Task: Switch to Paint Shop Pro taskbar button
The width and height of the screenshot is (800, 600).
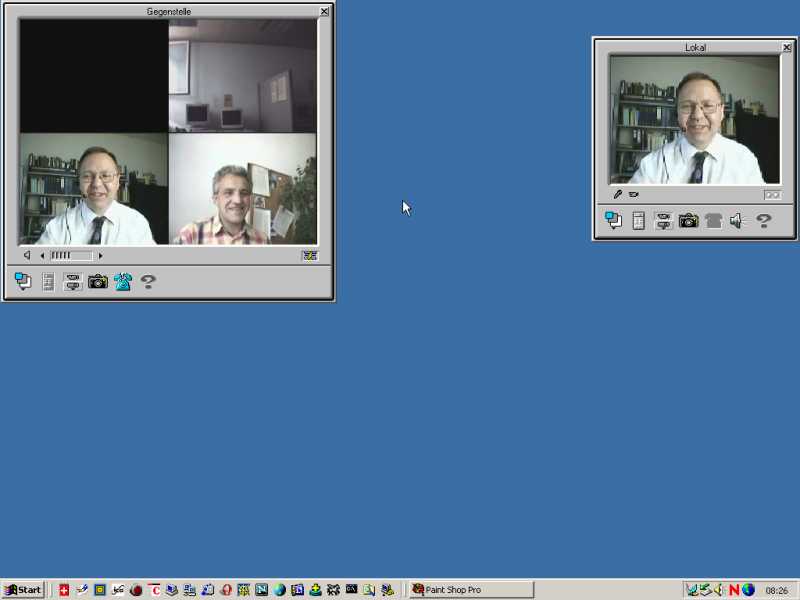Action: (471, 590)
